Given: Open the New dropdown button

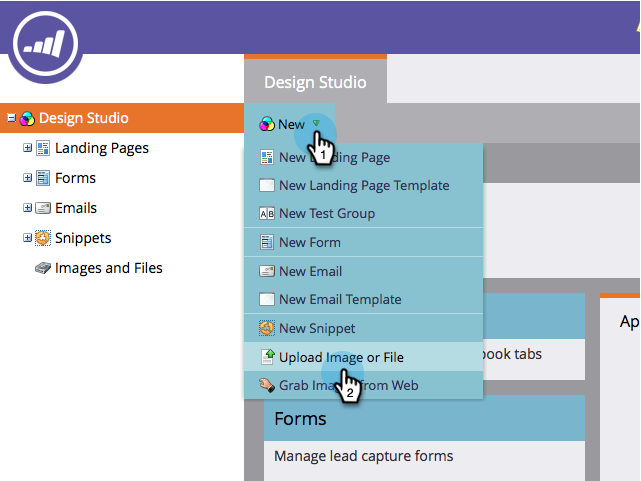Looking at the screenshot, I should [291, 125].
